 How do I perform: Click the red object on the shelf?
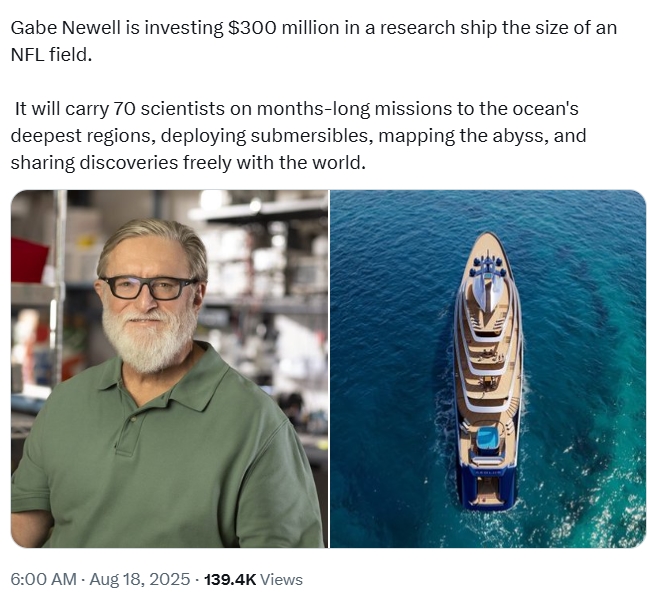[x=28, y=259]
